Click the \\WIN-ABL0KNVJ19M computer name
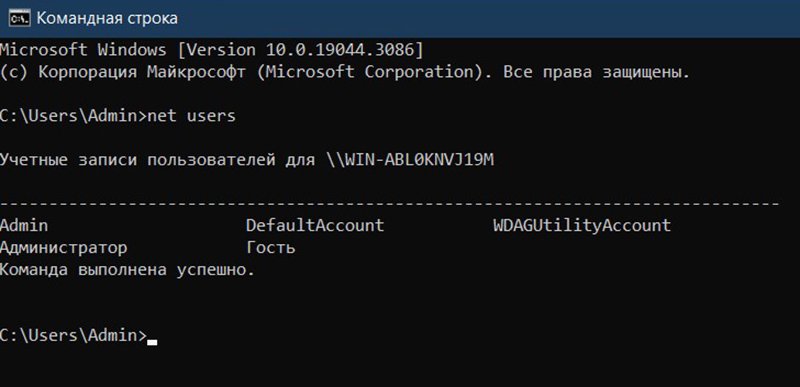The image size is (800, 387). [410, 160]
